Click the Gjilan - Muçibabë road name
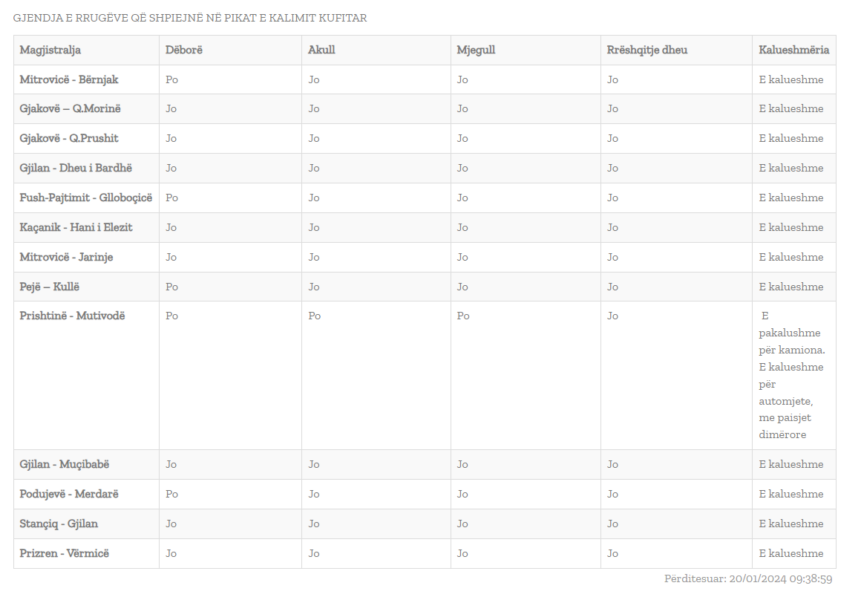The image size is (861, 600). (64, 464)
